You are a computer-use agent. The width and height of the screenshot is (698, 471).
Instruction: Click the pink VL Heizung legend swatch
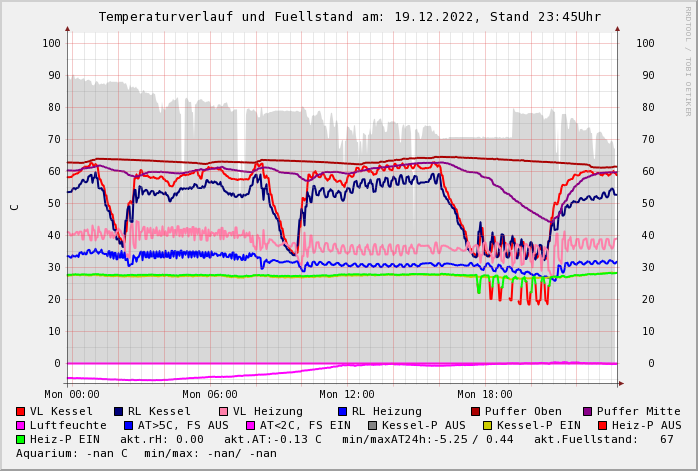pos(224,412)
